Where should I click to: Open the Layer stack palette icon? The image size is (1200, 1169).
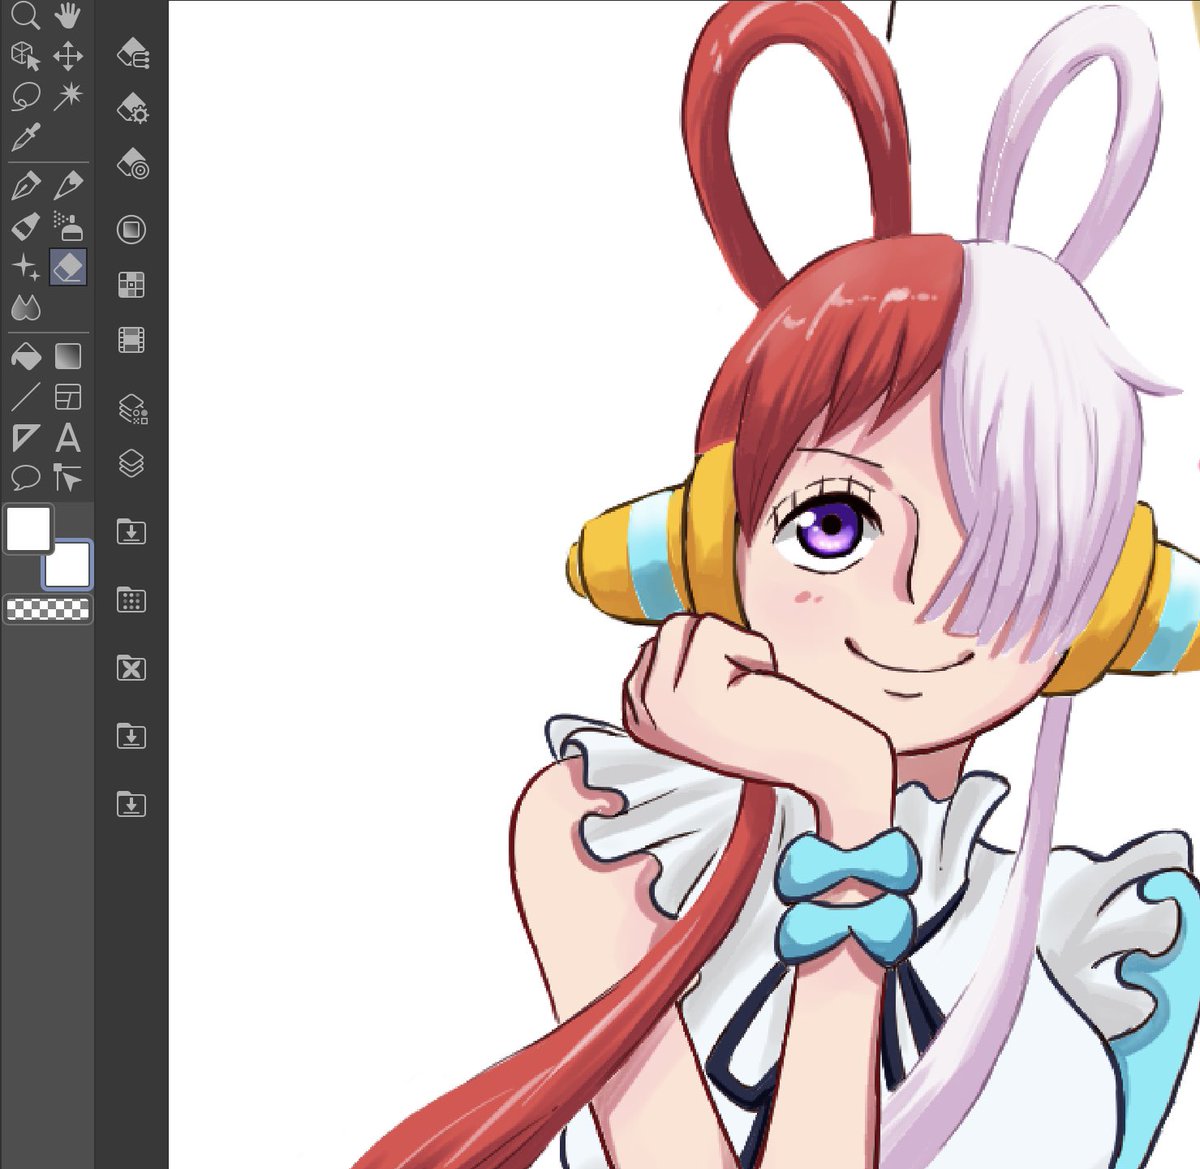(131, 463)
